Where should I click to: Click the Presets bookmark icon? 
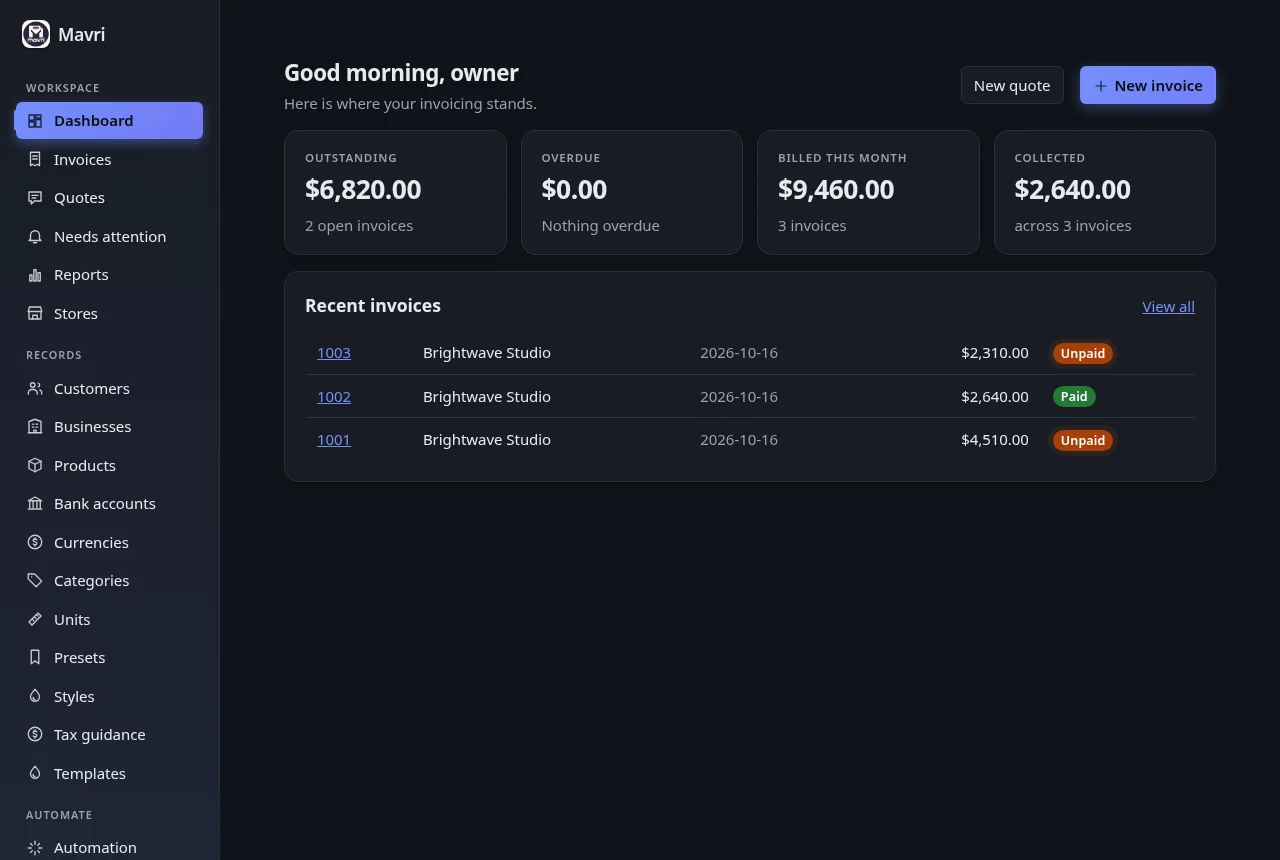[x=35, y=658]
